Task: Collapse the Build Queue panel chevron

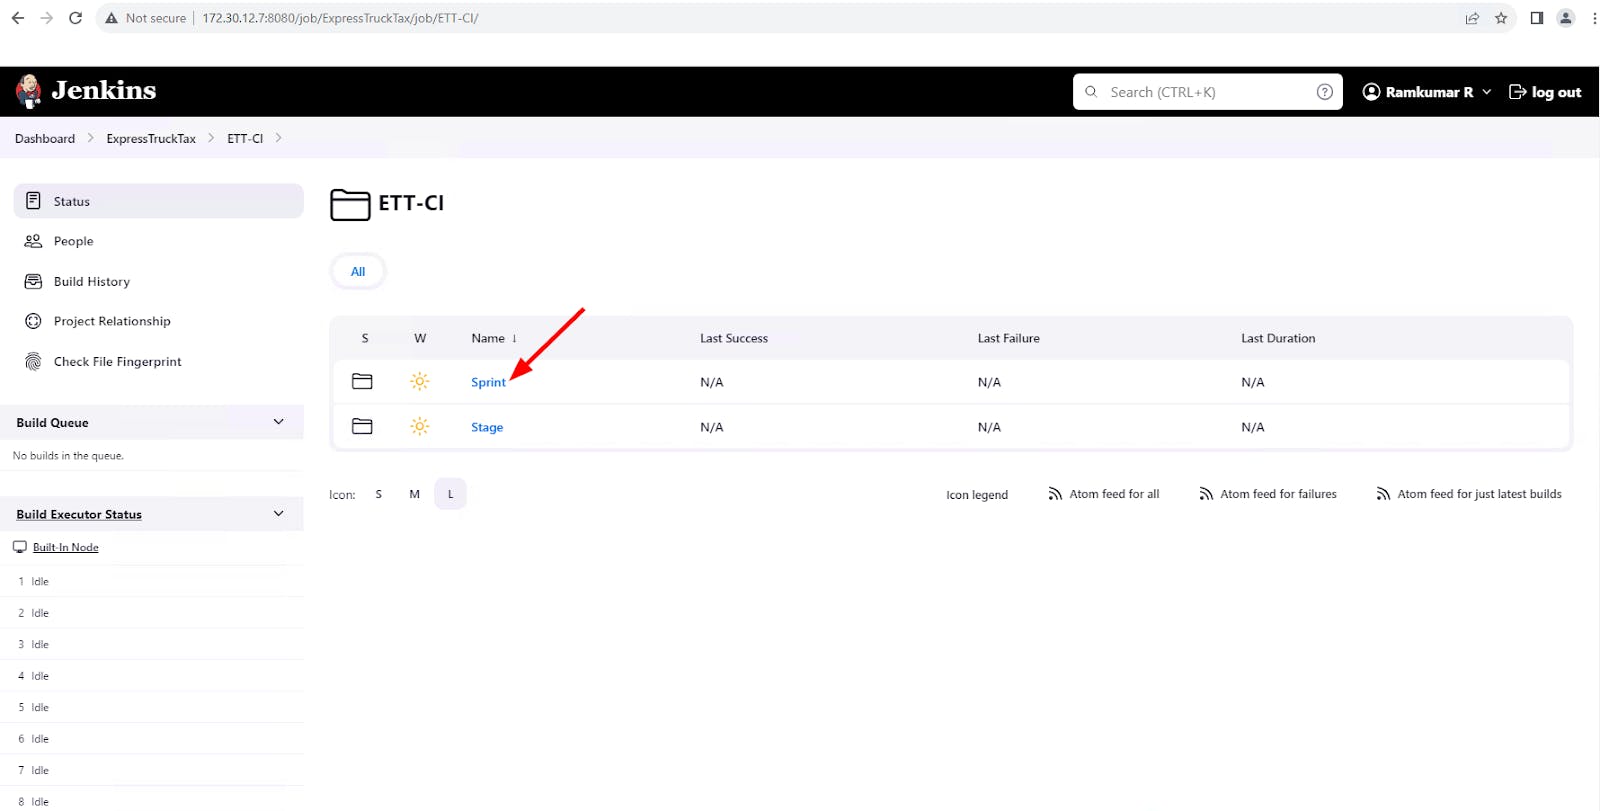Action: click(279, 422)
